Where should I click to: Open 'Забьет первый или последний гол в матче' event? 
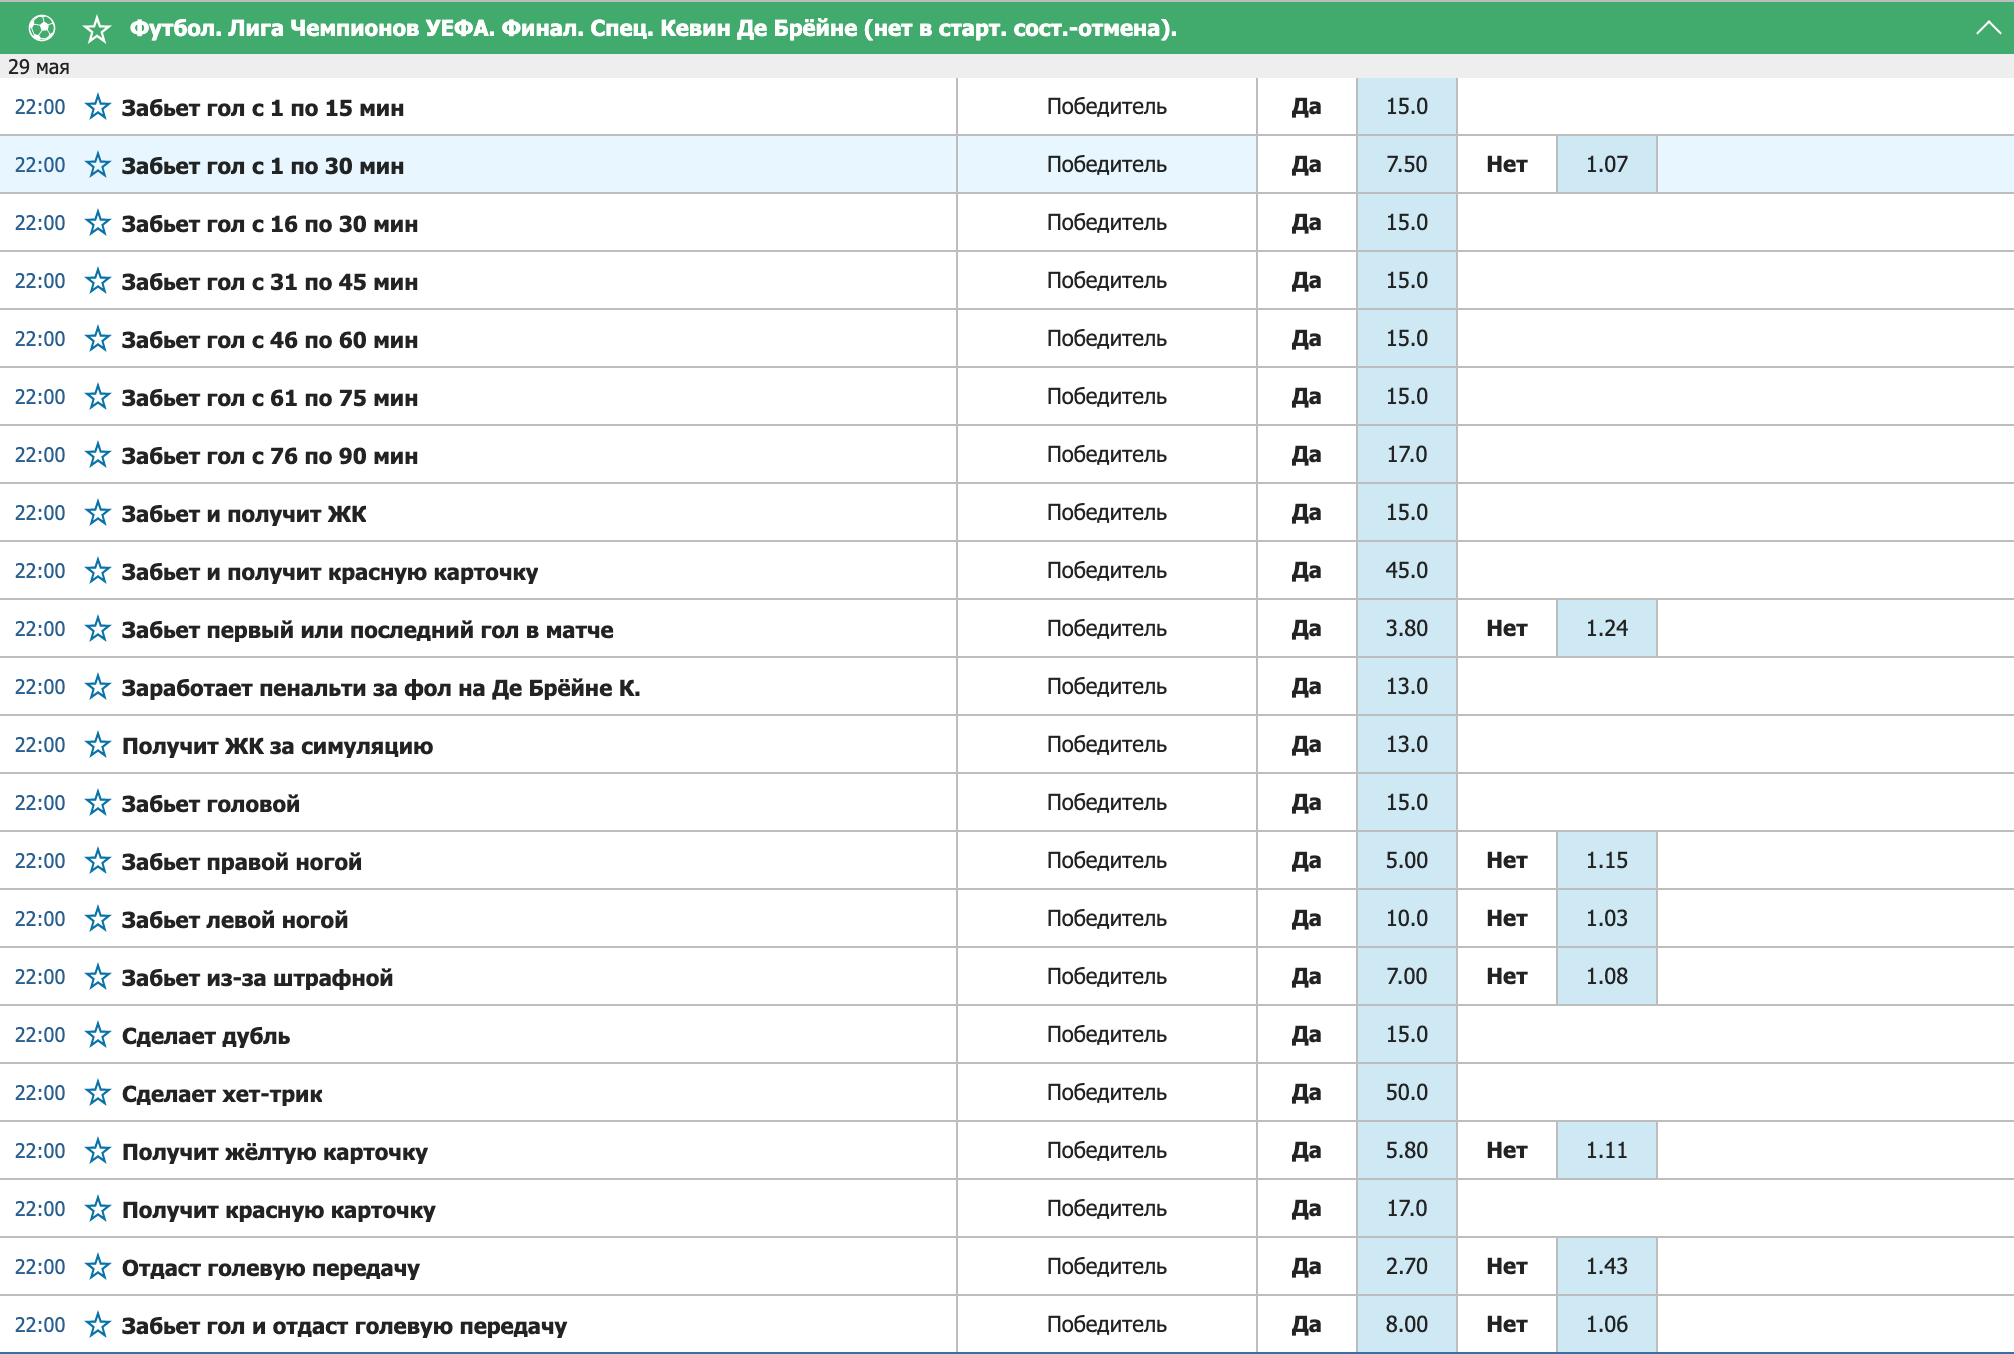[x=367, y=630]
